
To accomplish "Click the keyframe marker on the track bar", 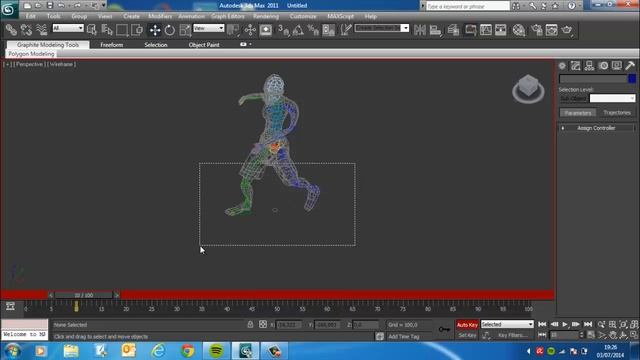I will [x=76, y=306].
